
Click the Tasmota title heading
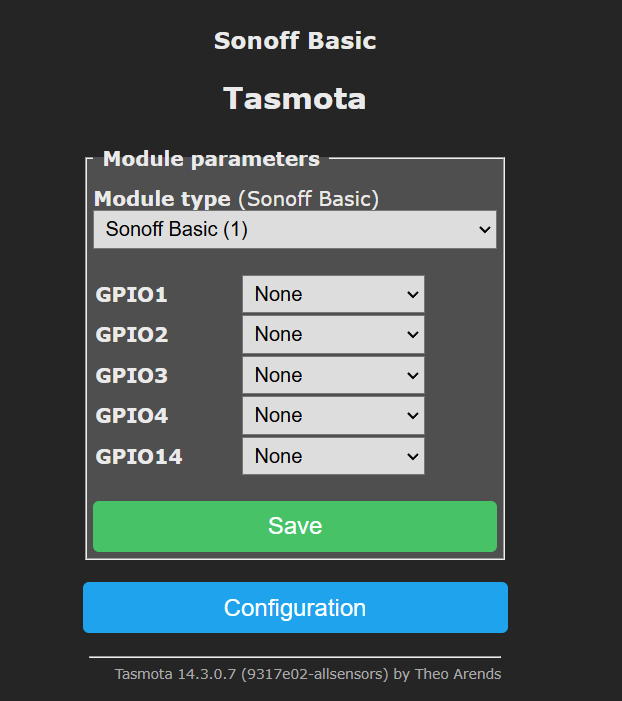[x=295, y=98]
